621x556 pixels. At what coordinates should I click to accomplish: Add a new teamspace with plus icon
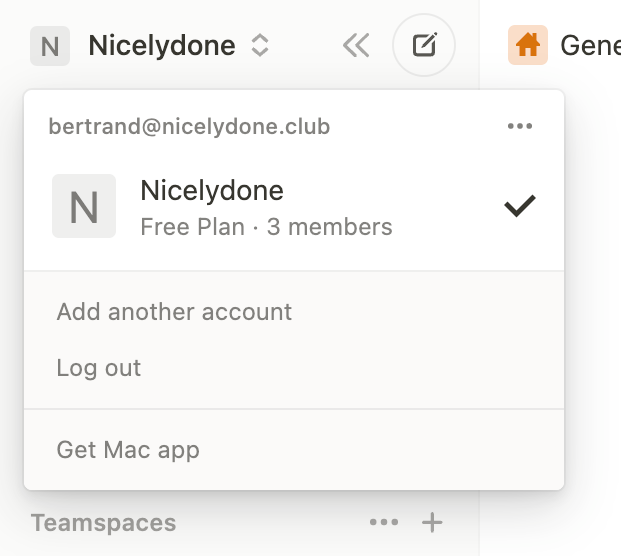point(432,522)
